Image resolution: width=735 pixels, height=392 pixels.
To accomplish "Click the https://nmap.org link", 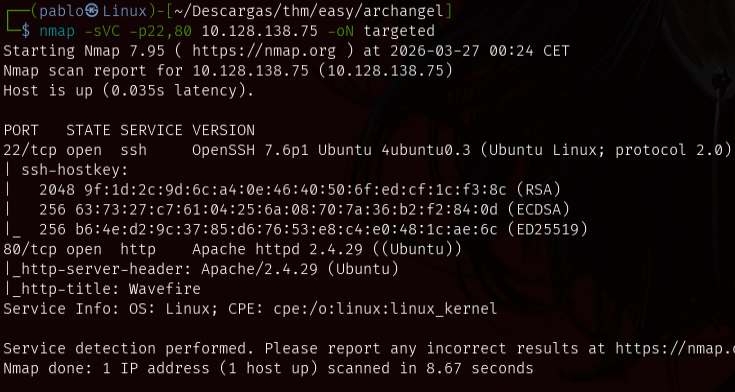I will (x=264, y=51).
